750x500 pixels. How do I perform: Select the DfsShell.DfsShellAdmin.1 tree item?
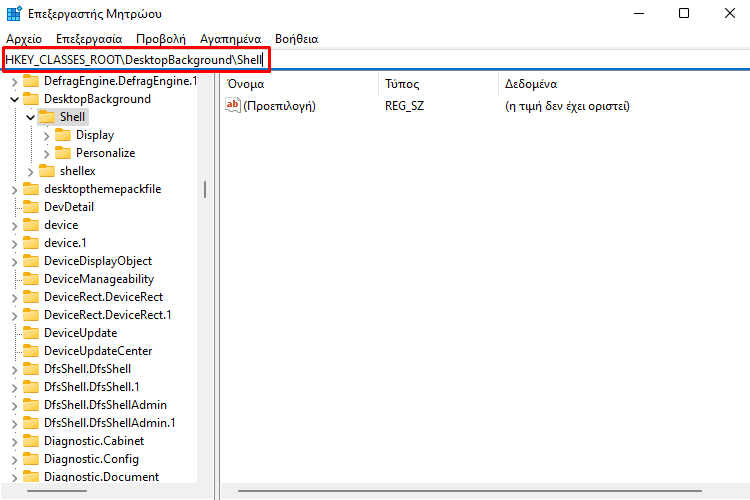tap(110, 423)
